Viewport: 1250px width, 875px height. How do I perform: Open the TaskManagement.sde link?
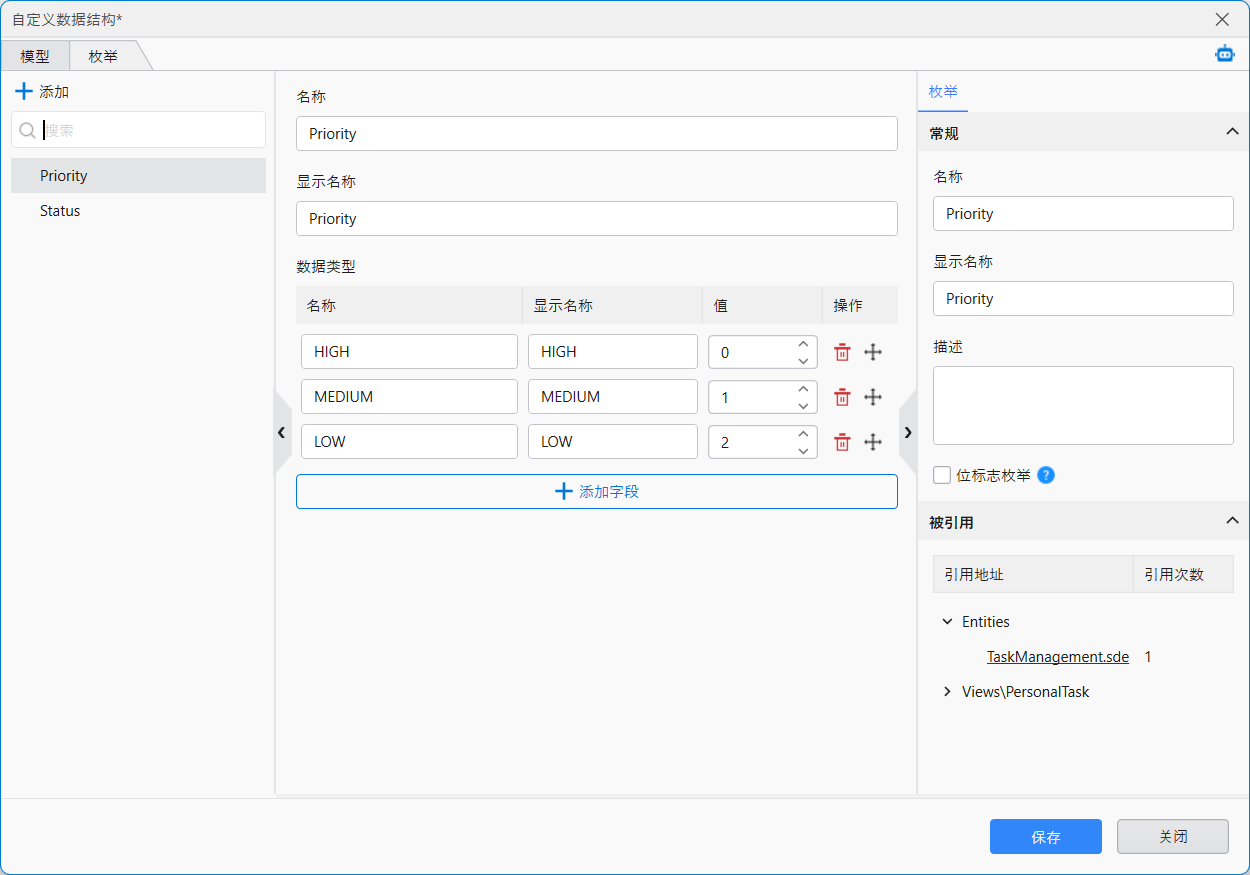(1057, 657)
